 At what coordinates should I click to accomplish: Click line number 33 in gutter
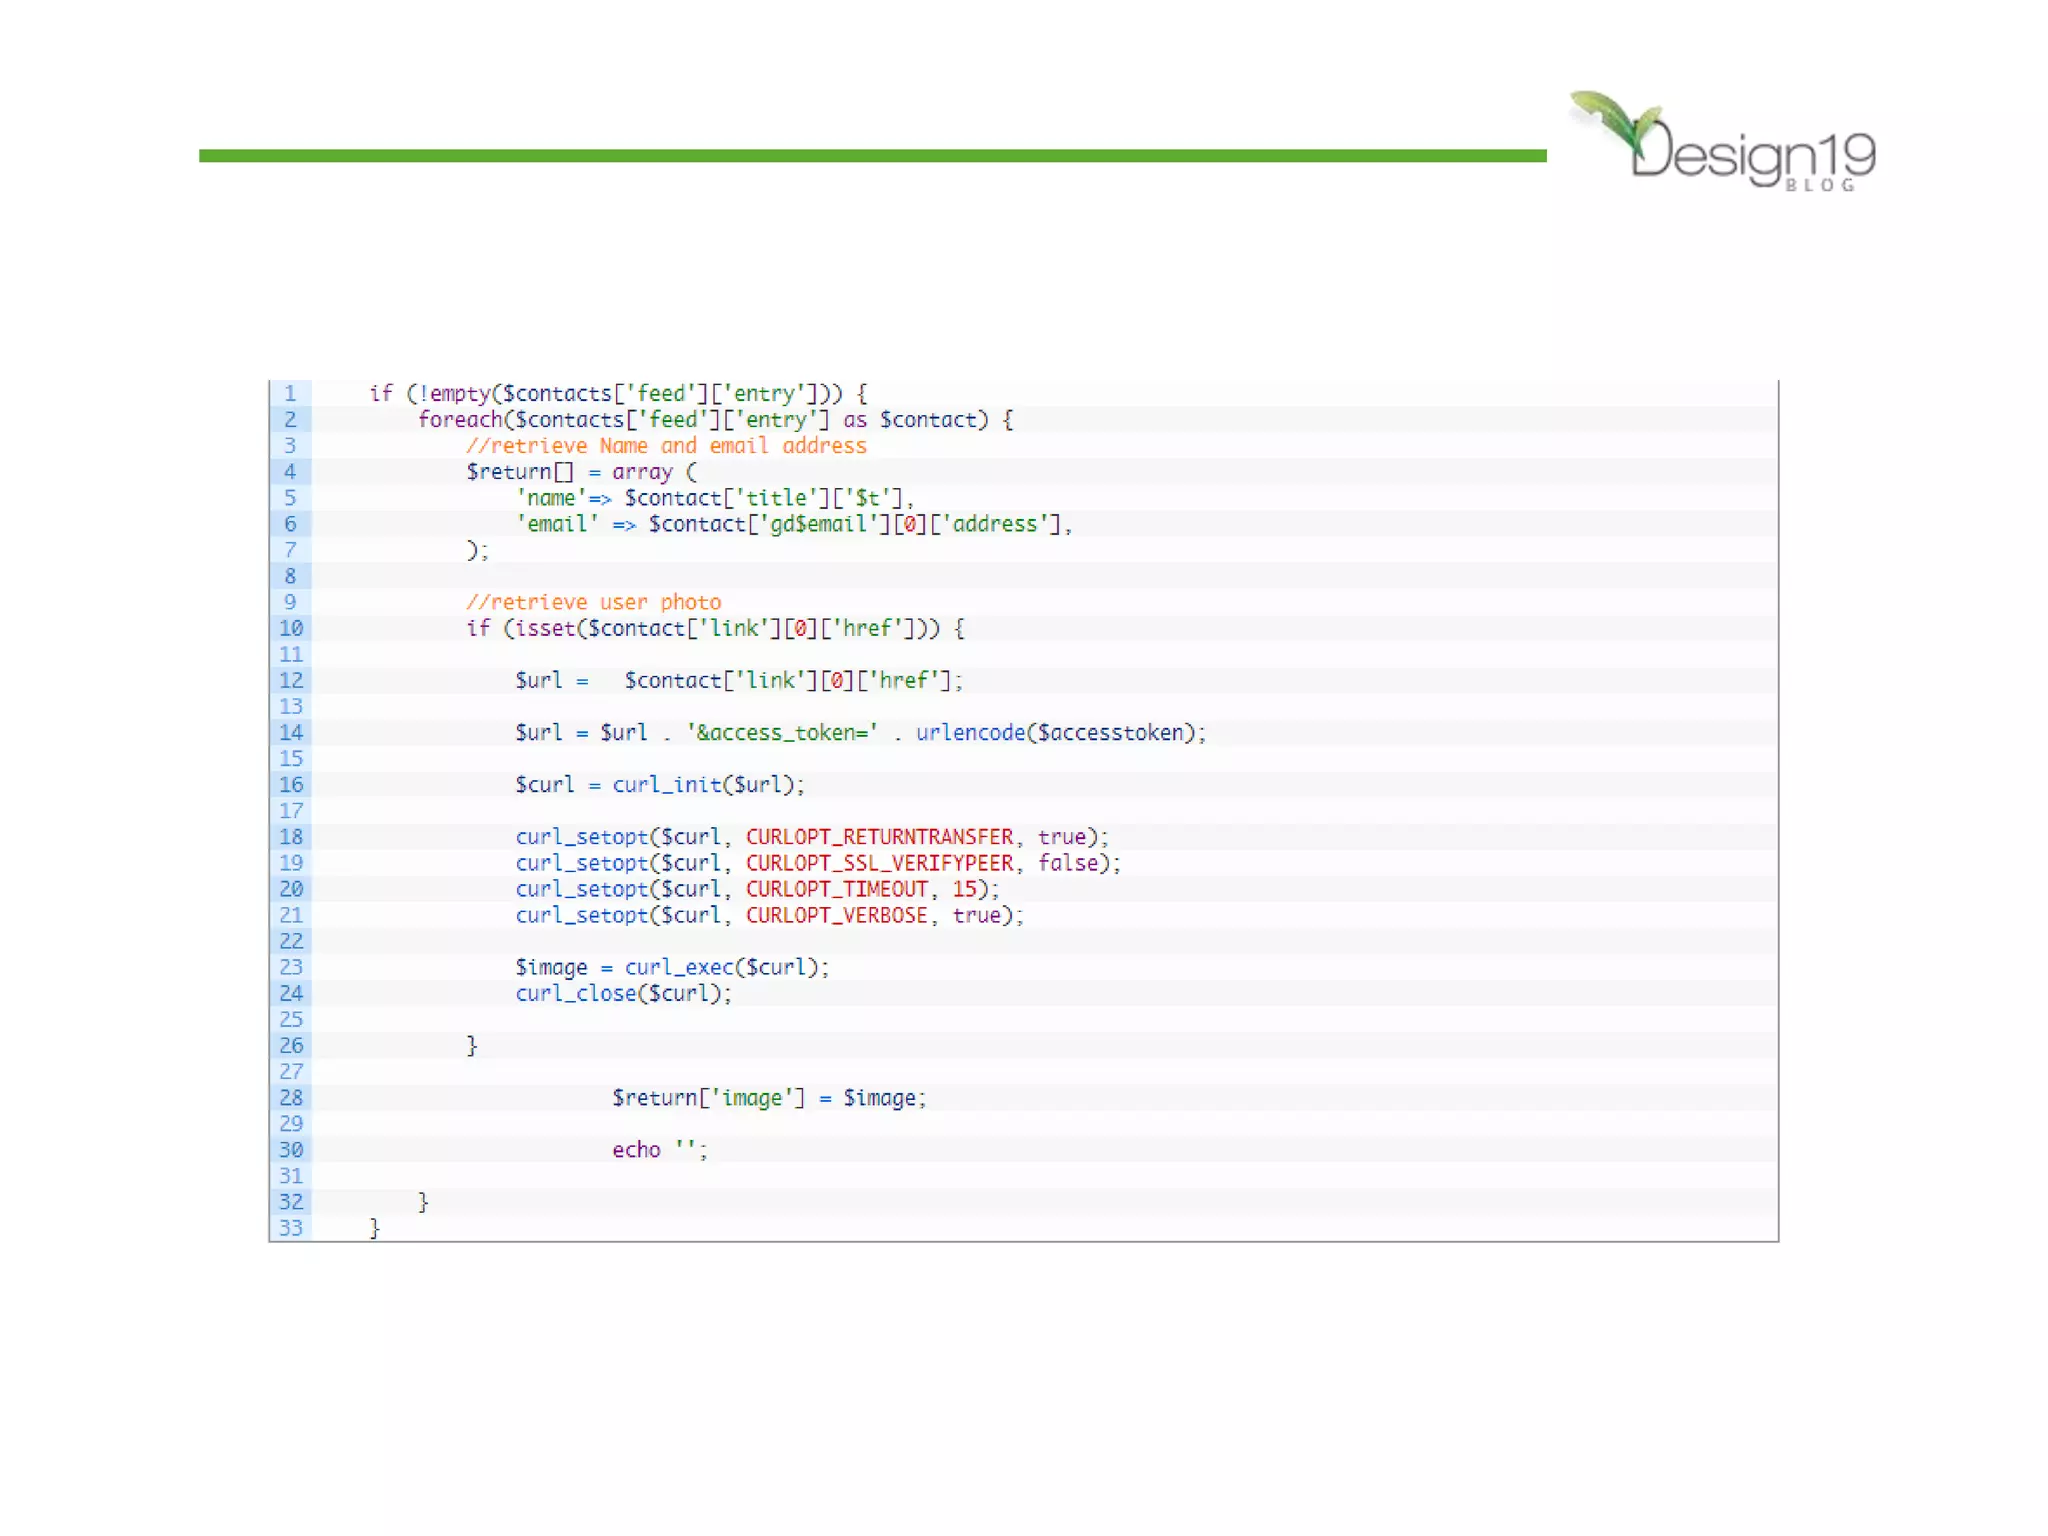290,1227
